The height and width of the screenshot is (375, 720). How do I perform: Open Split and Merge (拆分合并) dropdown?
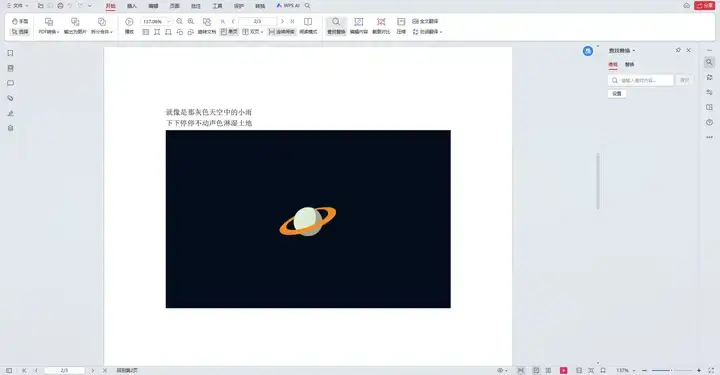[x=101, y=26]
